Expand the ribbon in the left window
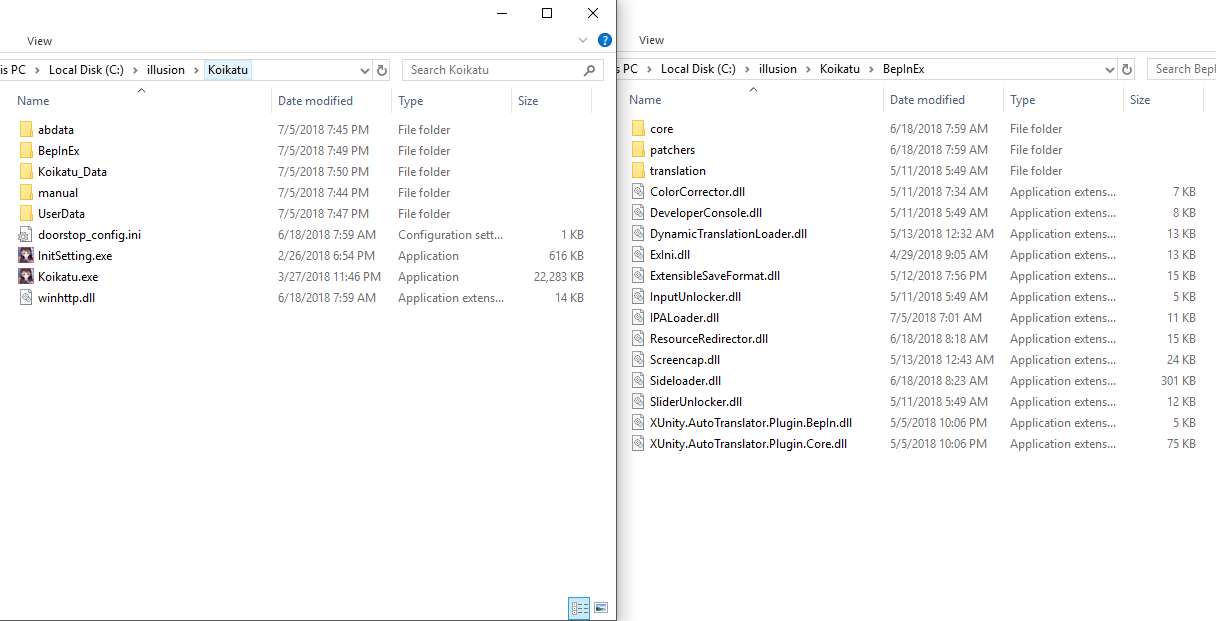 click(x=584, y=41)
